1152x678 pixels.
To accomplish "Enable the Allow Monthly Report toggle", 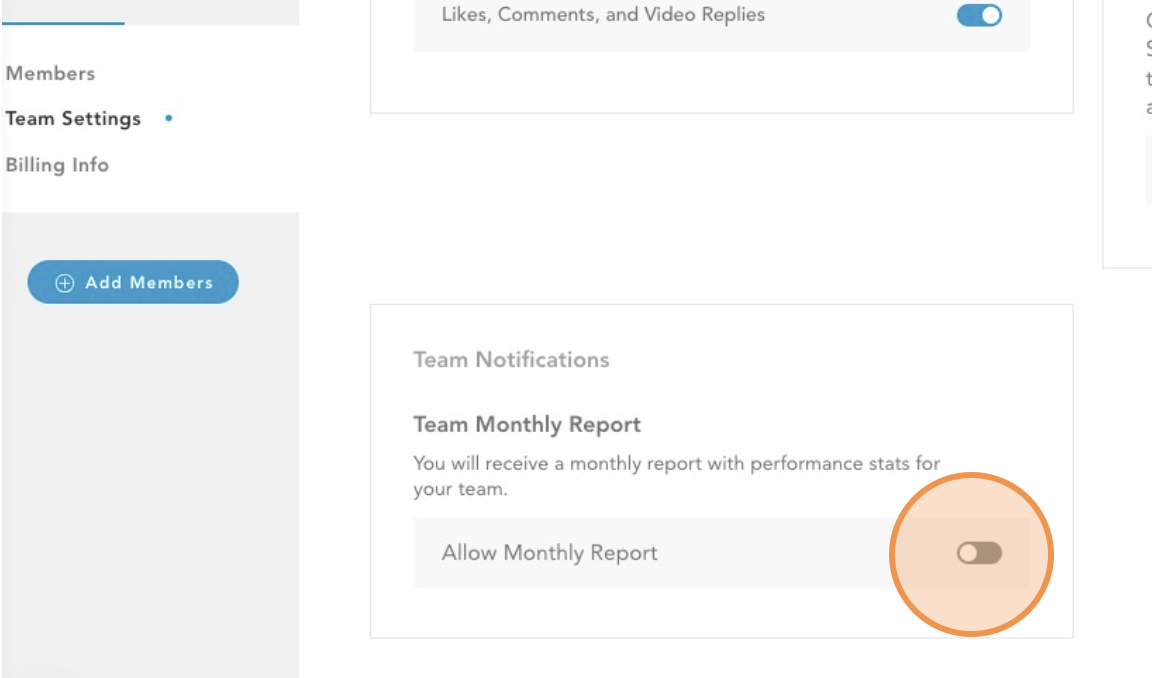I will pos(979,553).
